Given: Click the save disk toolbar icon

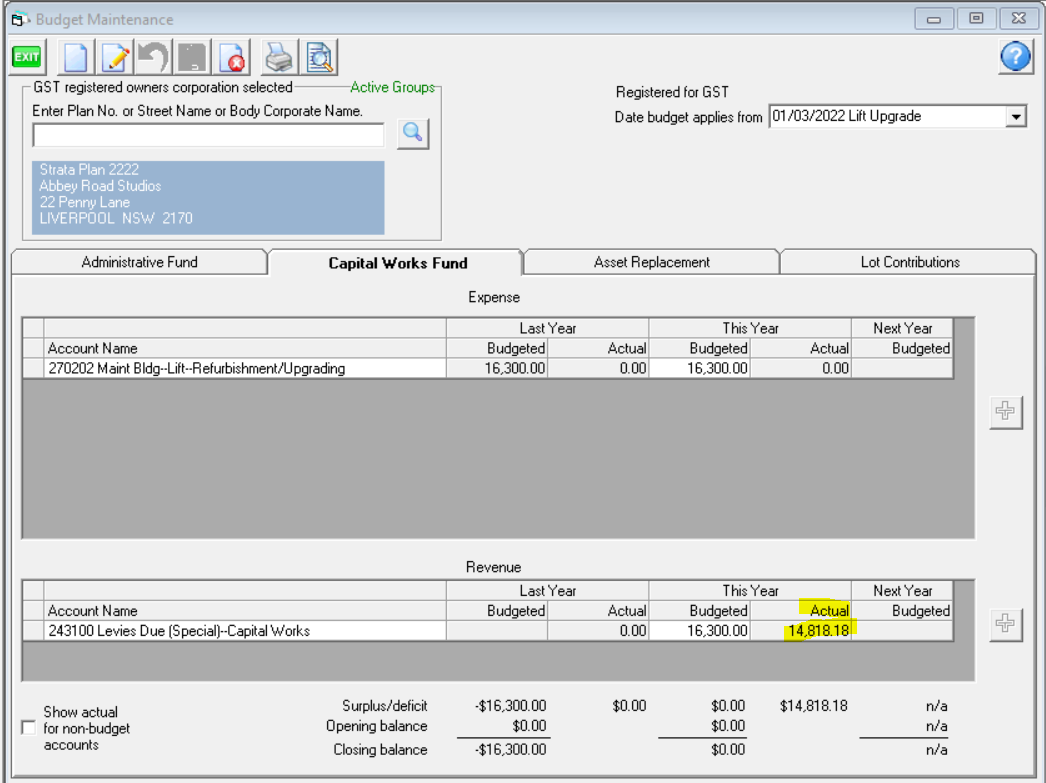Looking at the screenshot, I should 193,58.
